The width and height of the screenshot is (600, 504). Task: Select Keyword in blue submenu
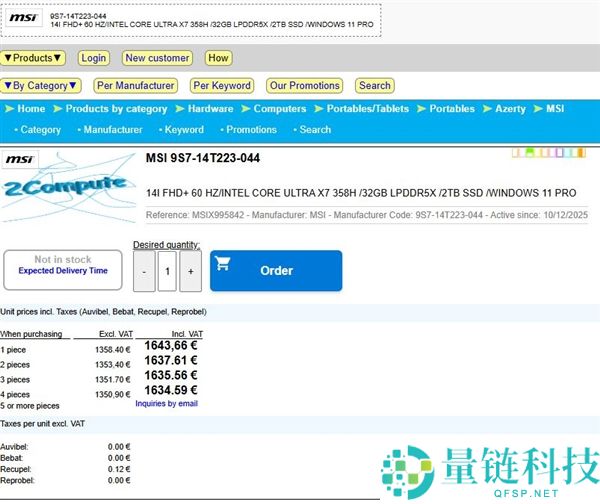pos(184,130)
